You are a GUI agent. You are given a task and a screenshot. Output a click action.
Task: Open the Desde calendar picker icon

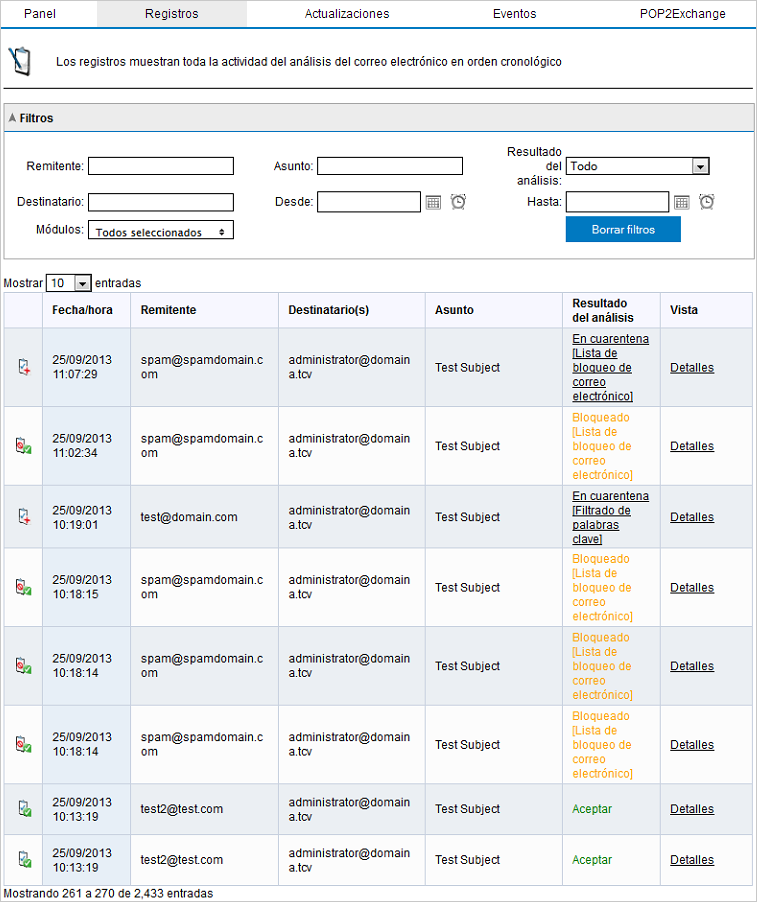(x=433, y=202)
